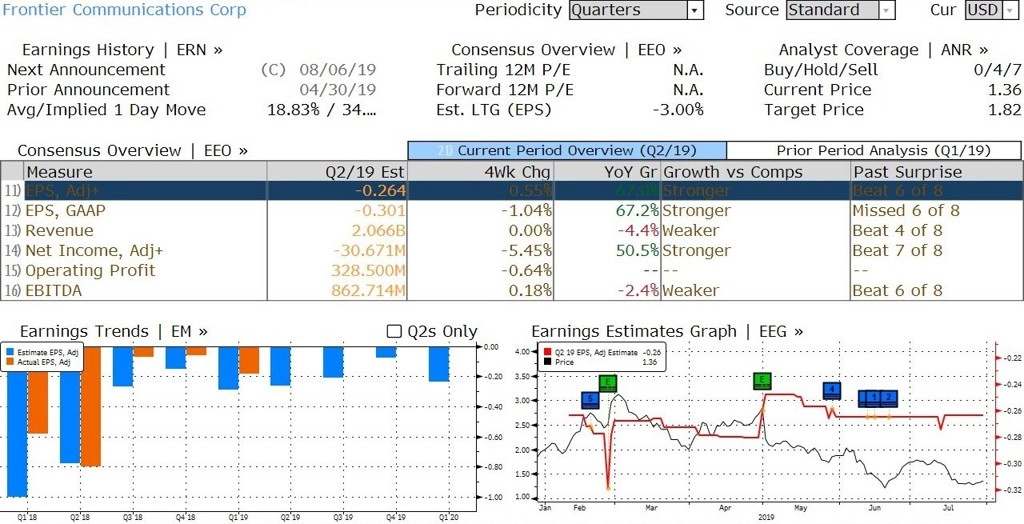Click the blue '1' revision marker
The width and height of the screenshot is (1024, 524).
tap(874, 397)
